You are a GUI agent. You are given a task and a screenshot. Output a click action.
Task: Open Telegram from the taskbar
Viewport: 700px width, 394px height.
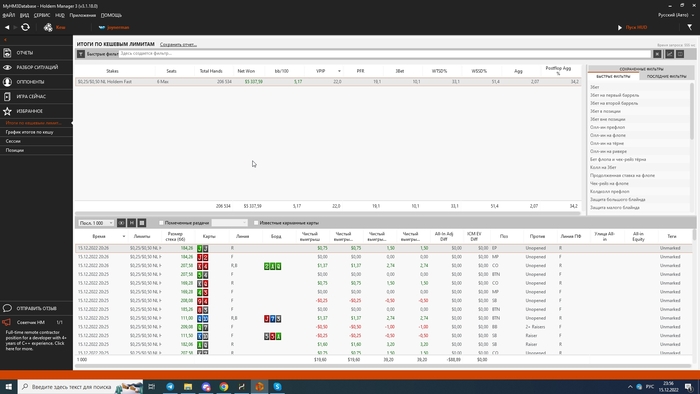(x=170, y=387)
